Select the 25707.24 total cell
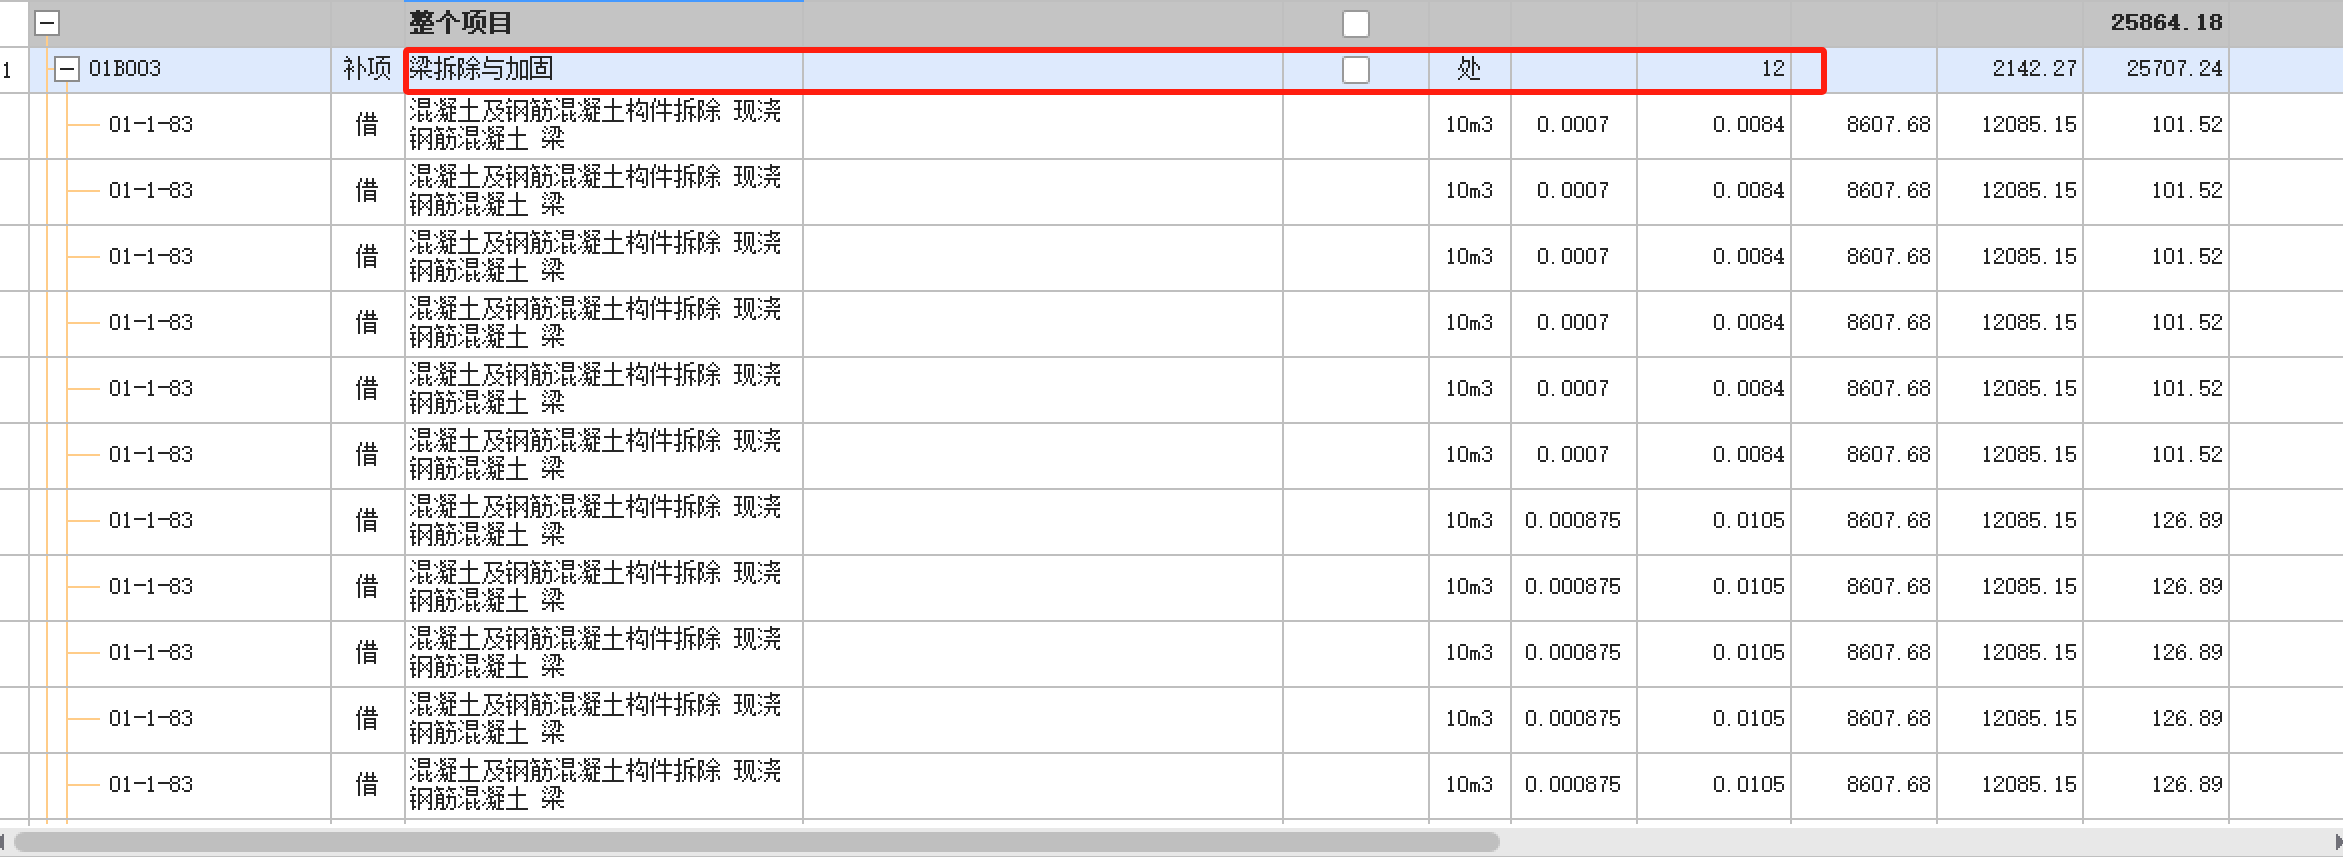Screen dimensions: 2343x857 [2156, 69]
